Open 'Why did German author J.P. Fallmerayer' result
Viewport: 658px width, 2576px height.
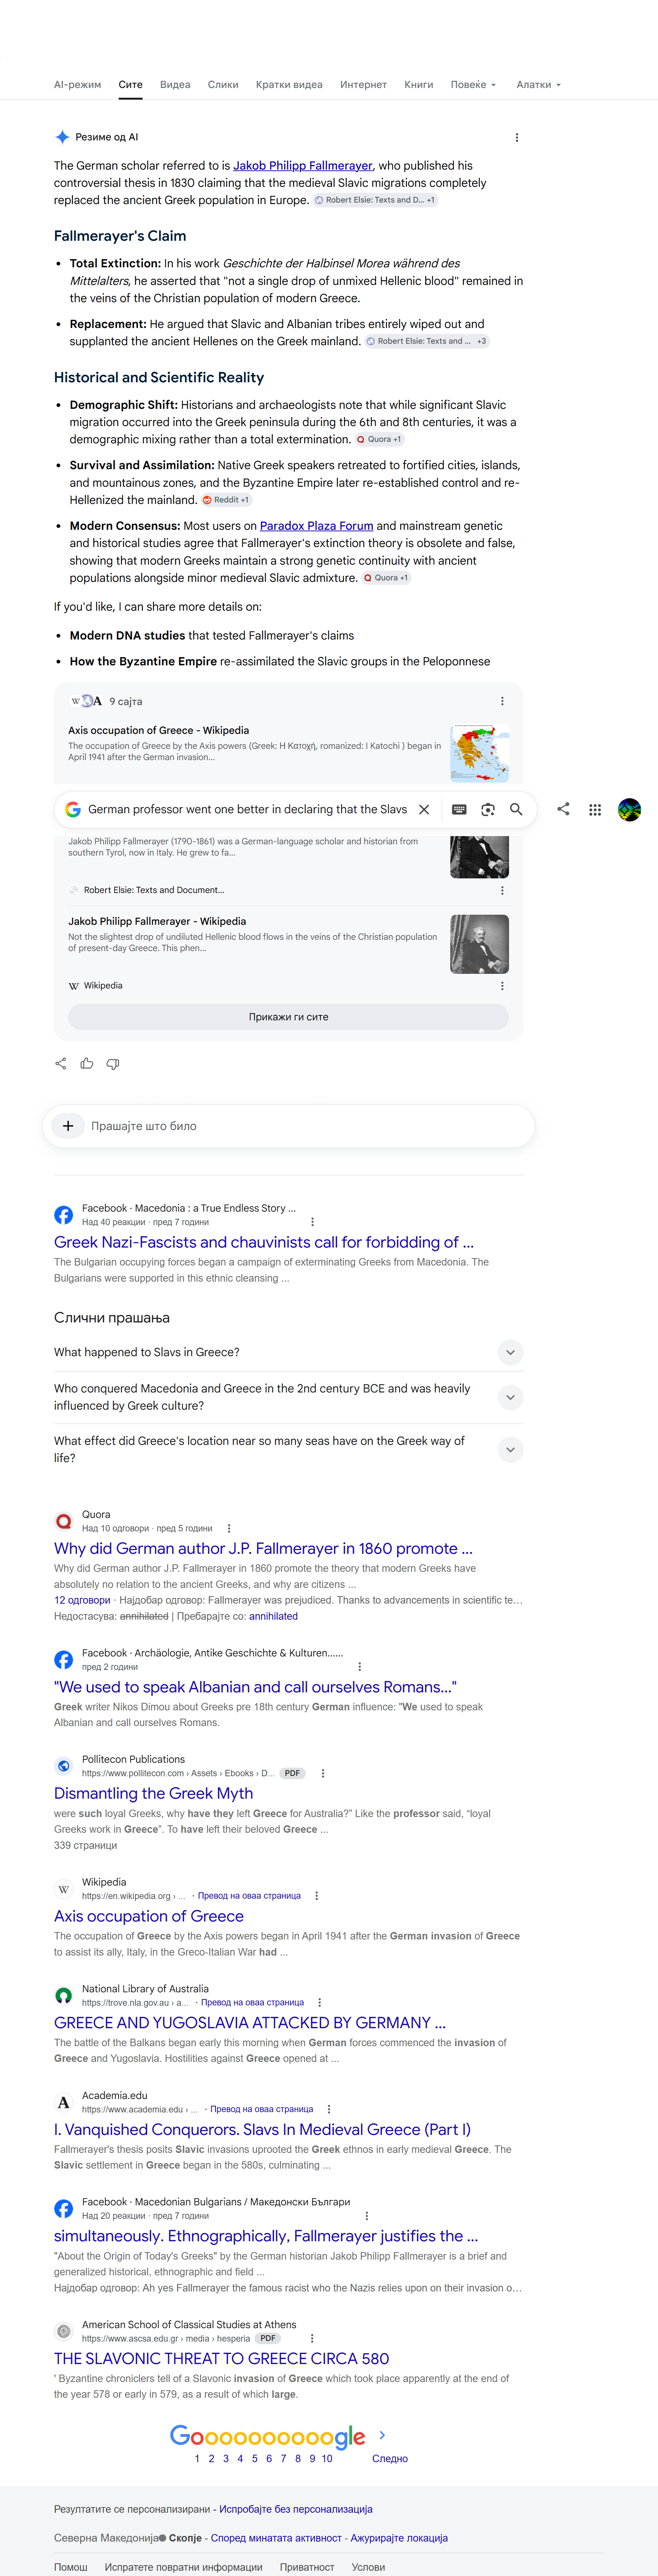pyautogui.click(x=263, y=1548)
